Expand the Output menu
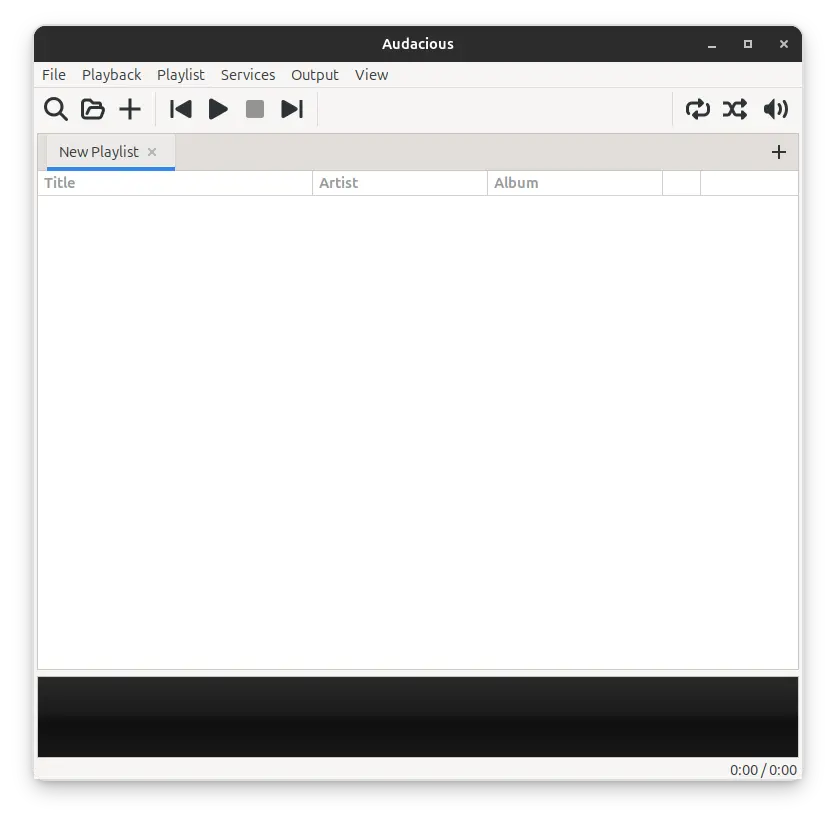Image resolution: width=836 pixels, height=821 pixels. coord(315,75)
